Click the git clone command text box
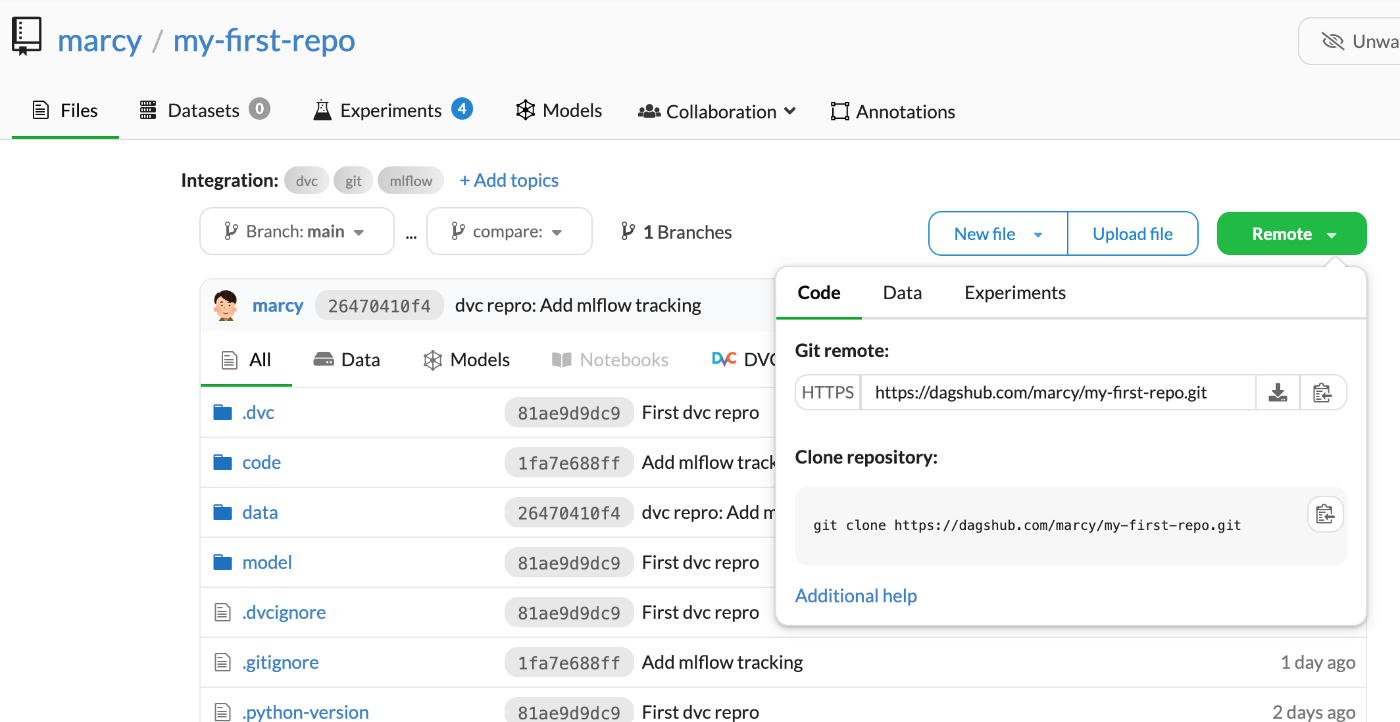Screen dimensions: 1400x722 point(1071,525)
